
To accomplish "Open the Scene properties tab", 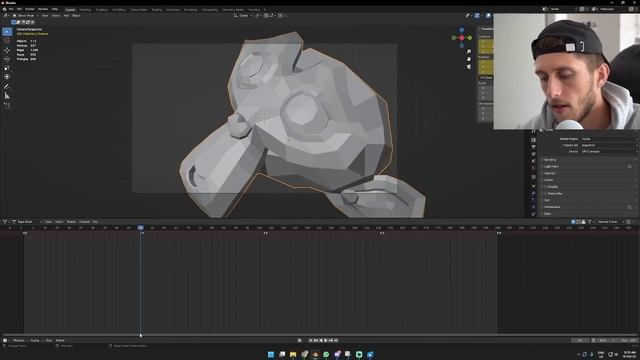I will 533,161.
